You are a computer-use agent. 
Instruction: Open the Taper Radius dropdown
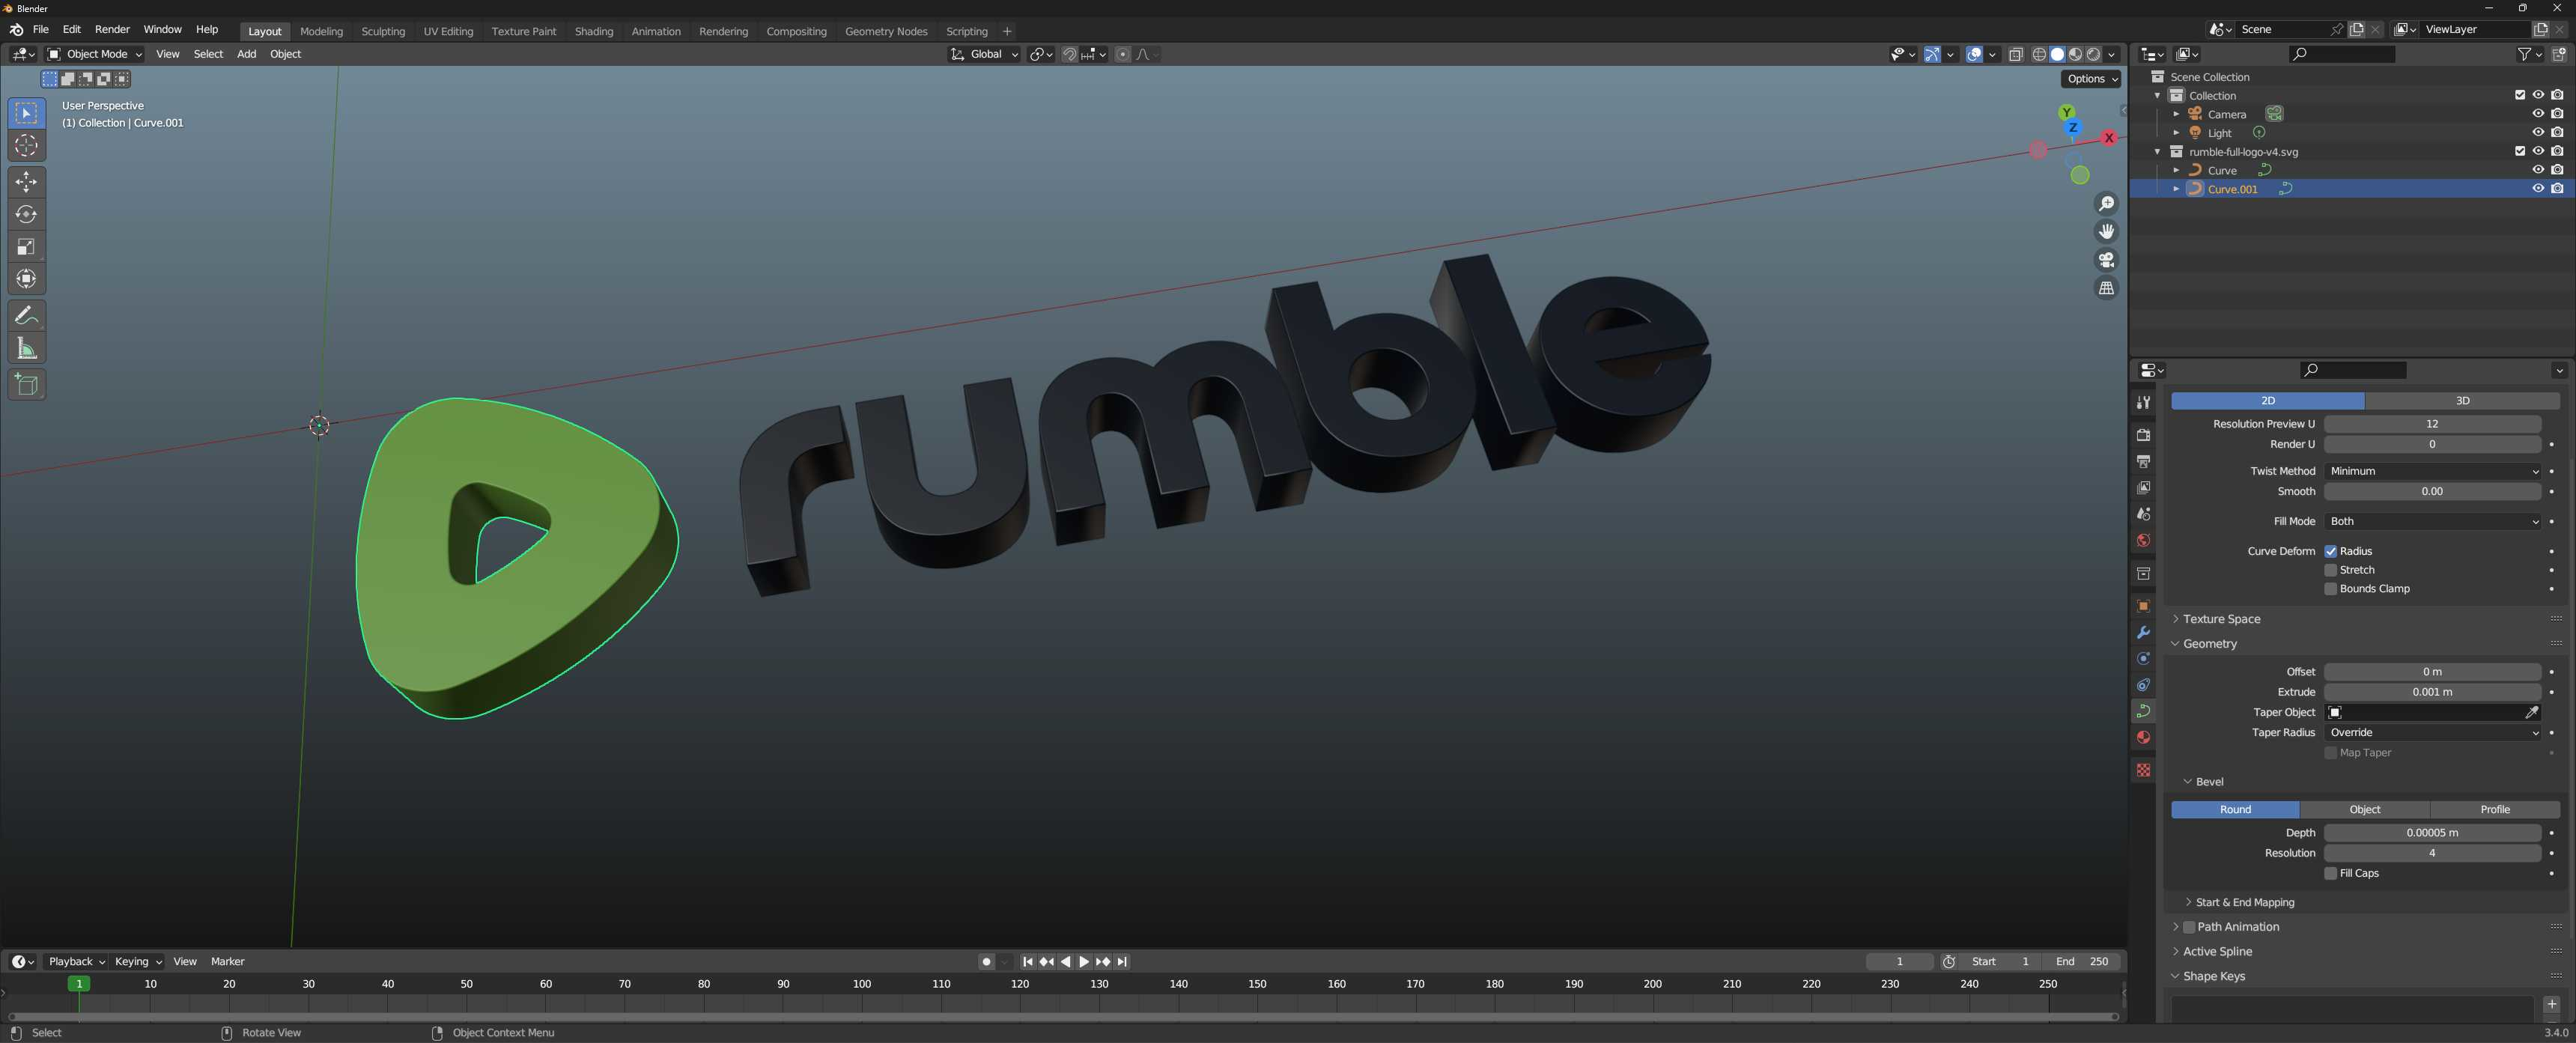(2432, 733)
